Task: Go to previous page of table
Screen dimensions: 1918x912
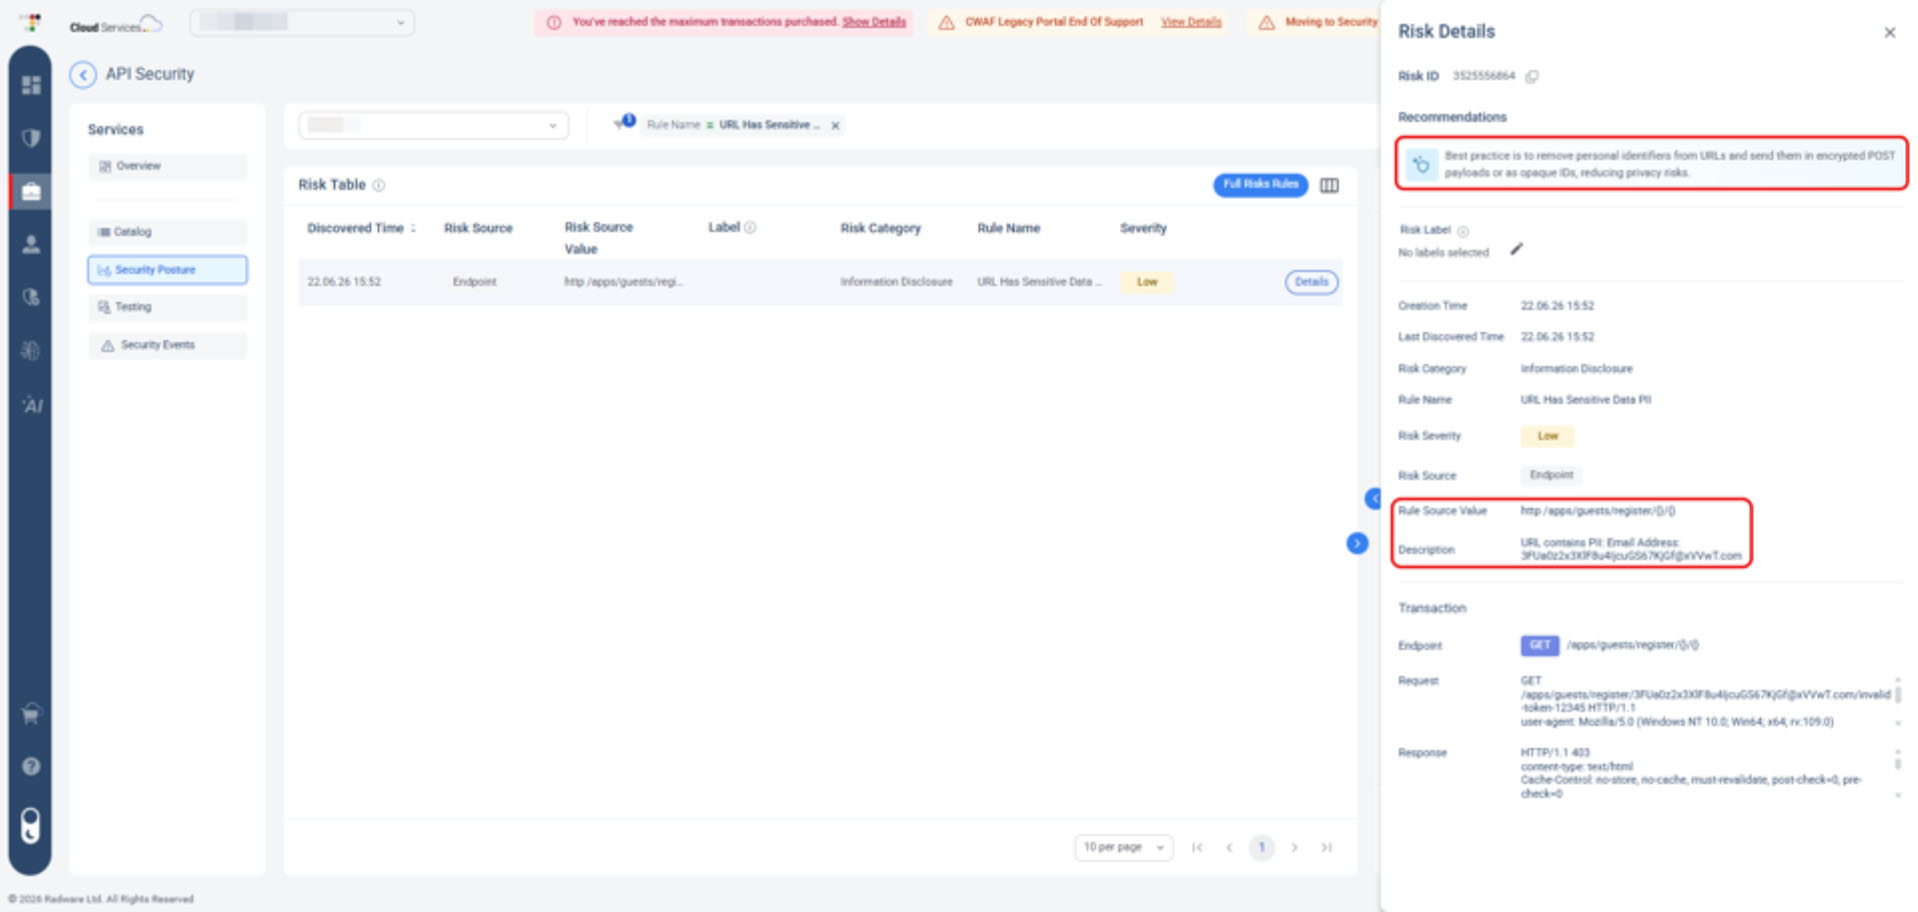Action: coord(1229,847)
